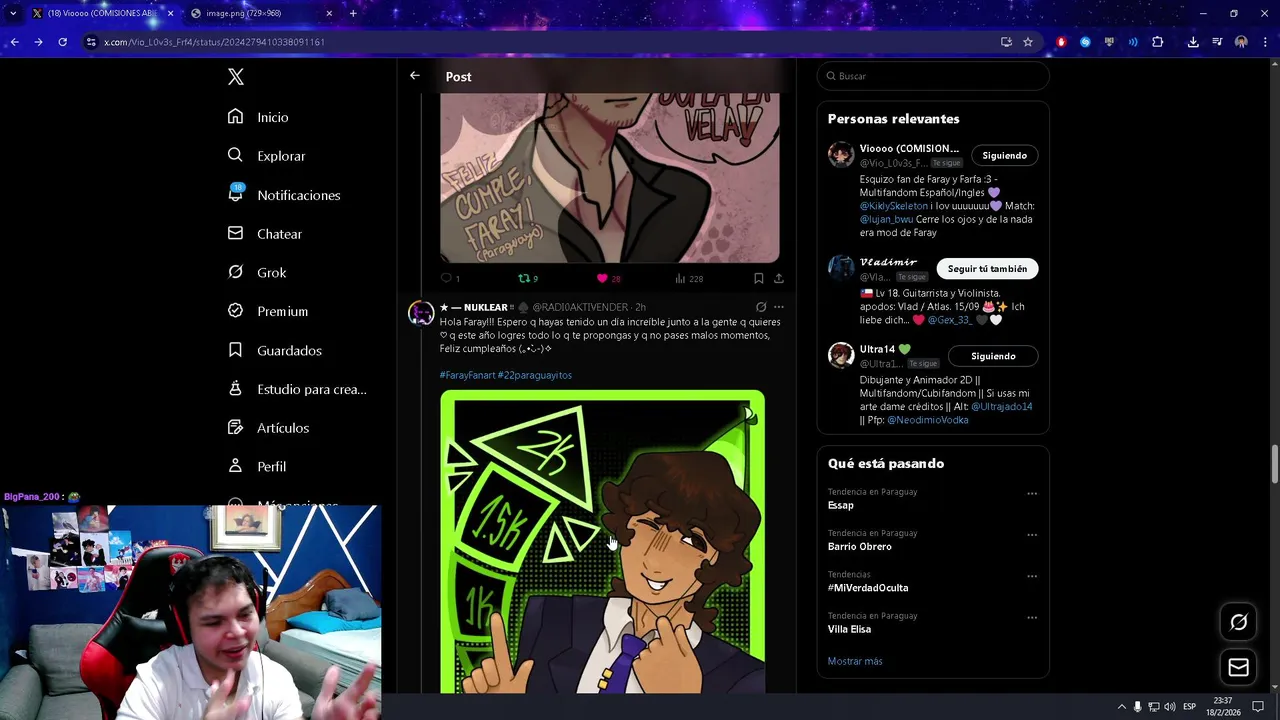This screenshot has height=720, width=1280.
Task: Open the #MiVerdadOculta trend
Action: (x=868, y=588)
